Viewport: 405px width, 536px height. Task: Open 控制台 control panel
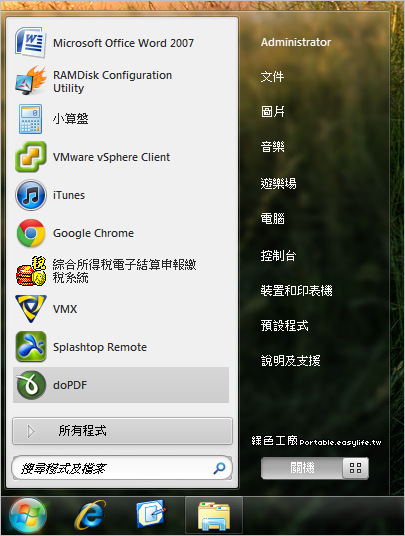pos(278,255)
